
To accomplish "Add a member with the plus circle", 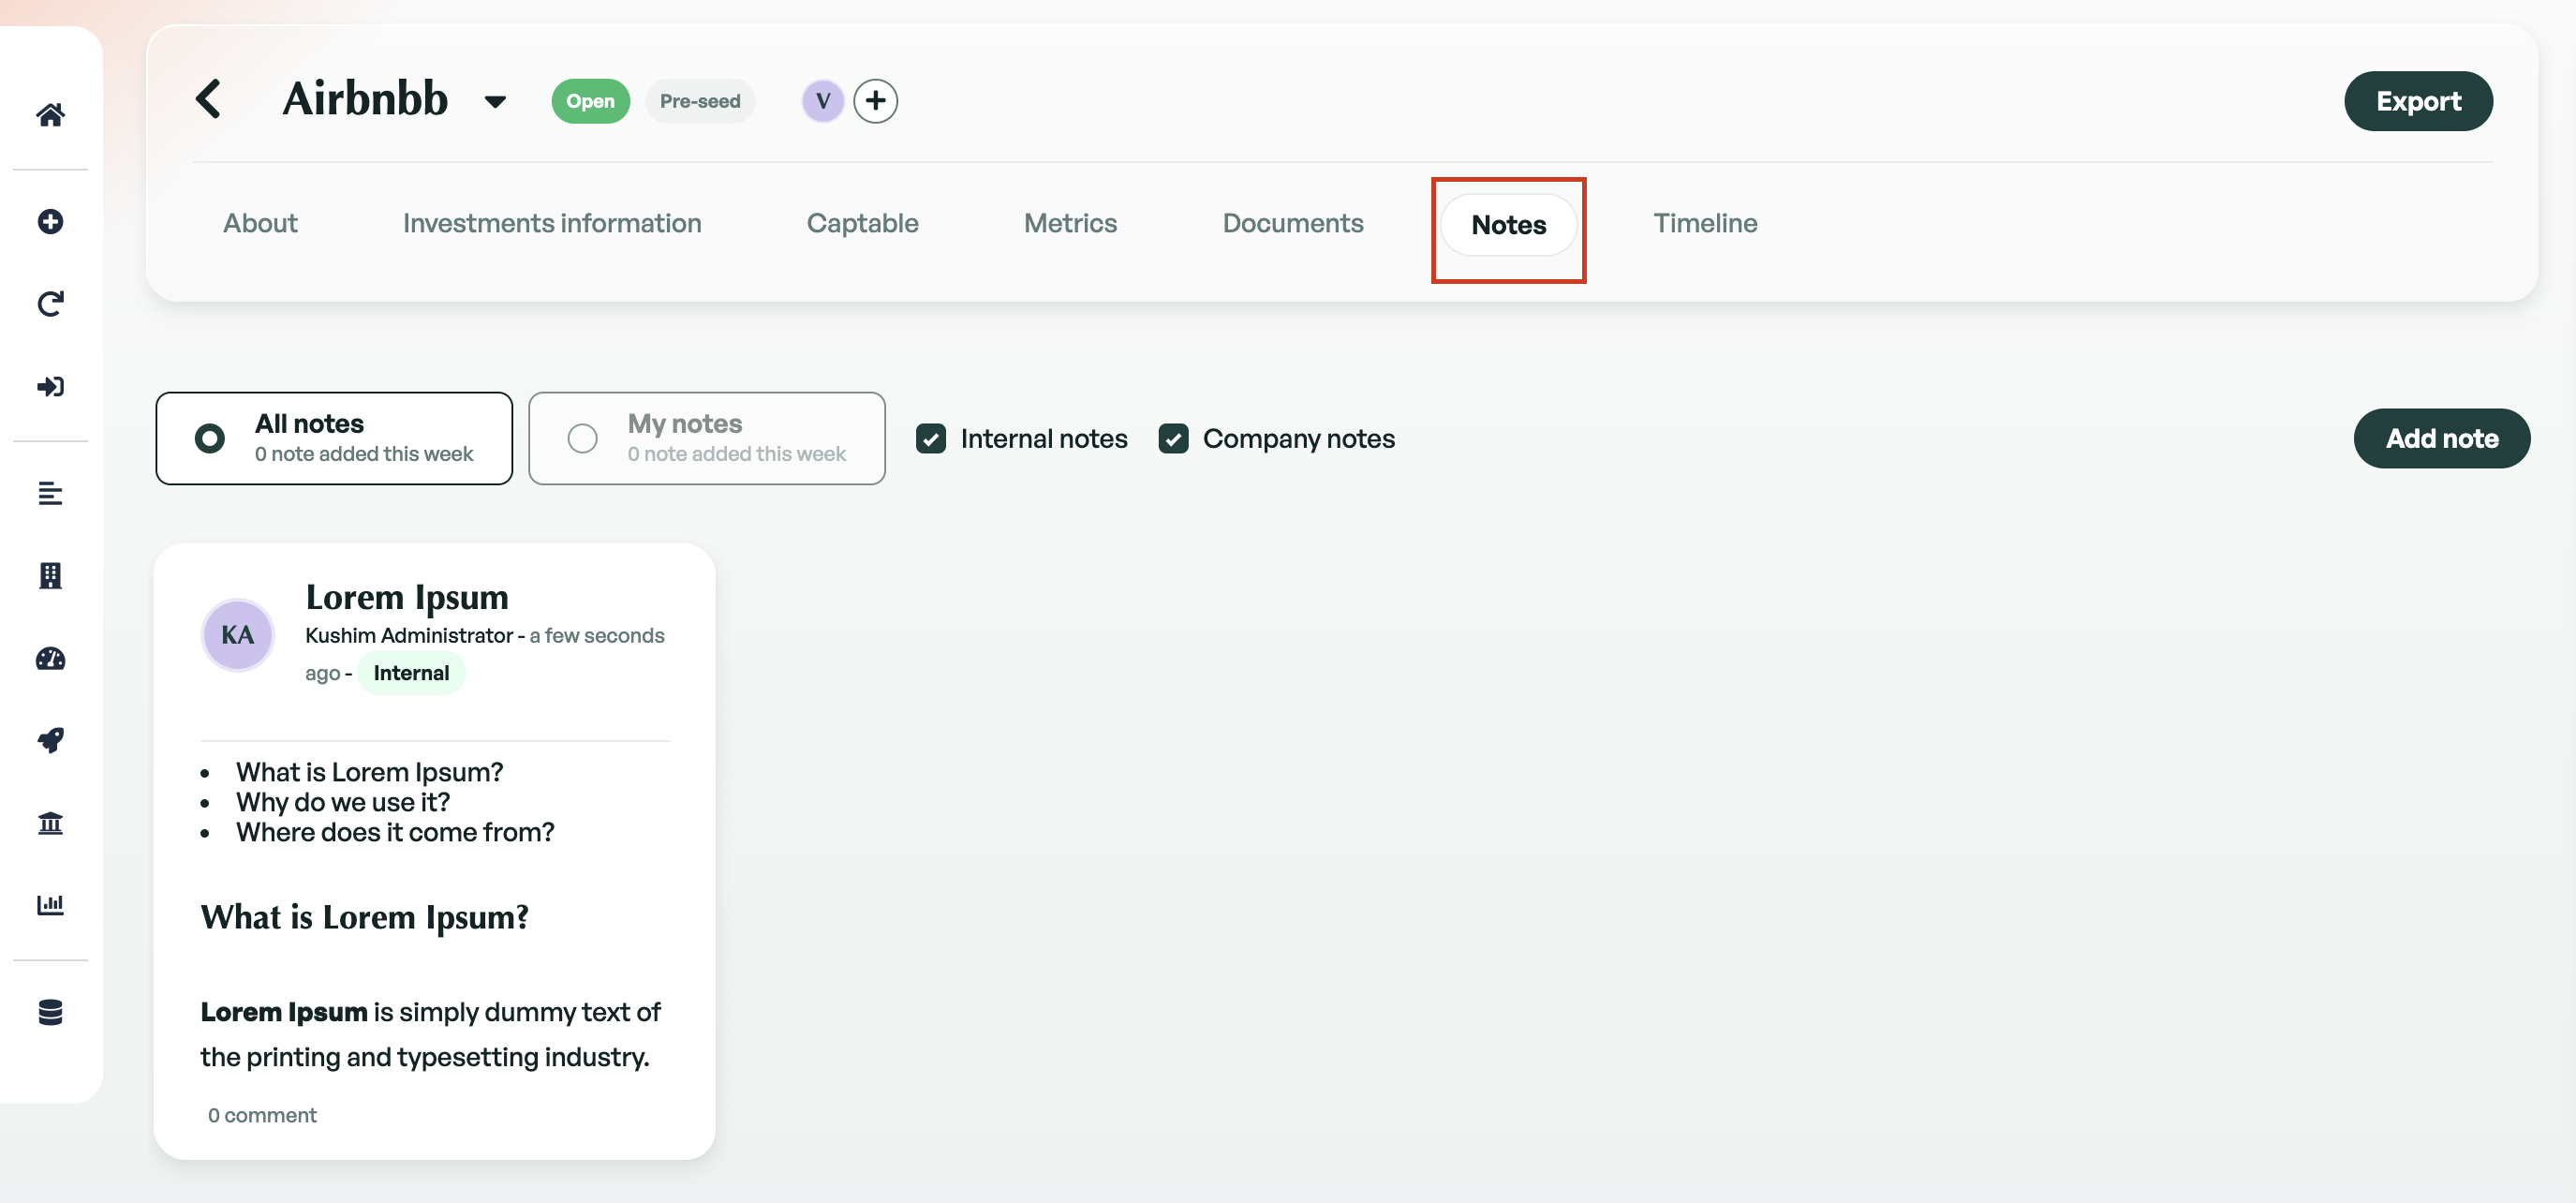I will [x=875, y=101].
